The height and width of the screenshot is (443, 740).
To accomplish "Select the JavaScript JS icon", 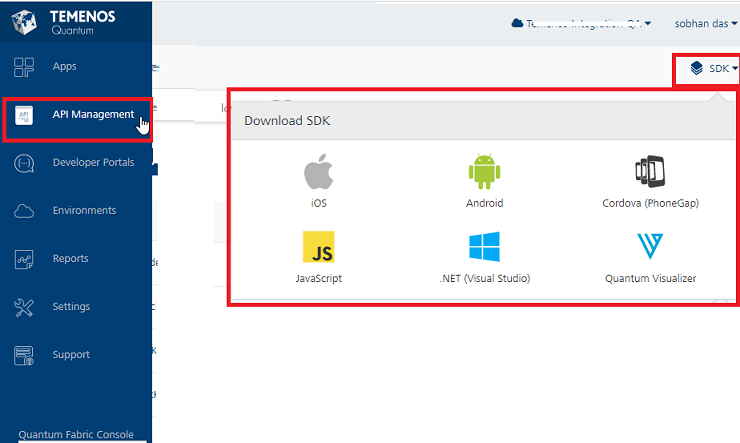I will (319, 247).
